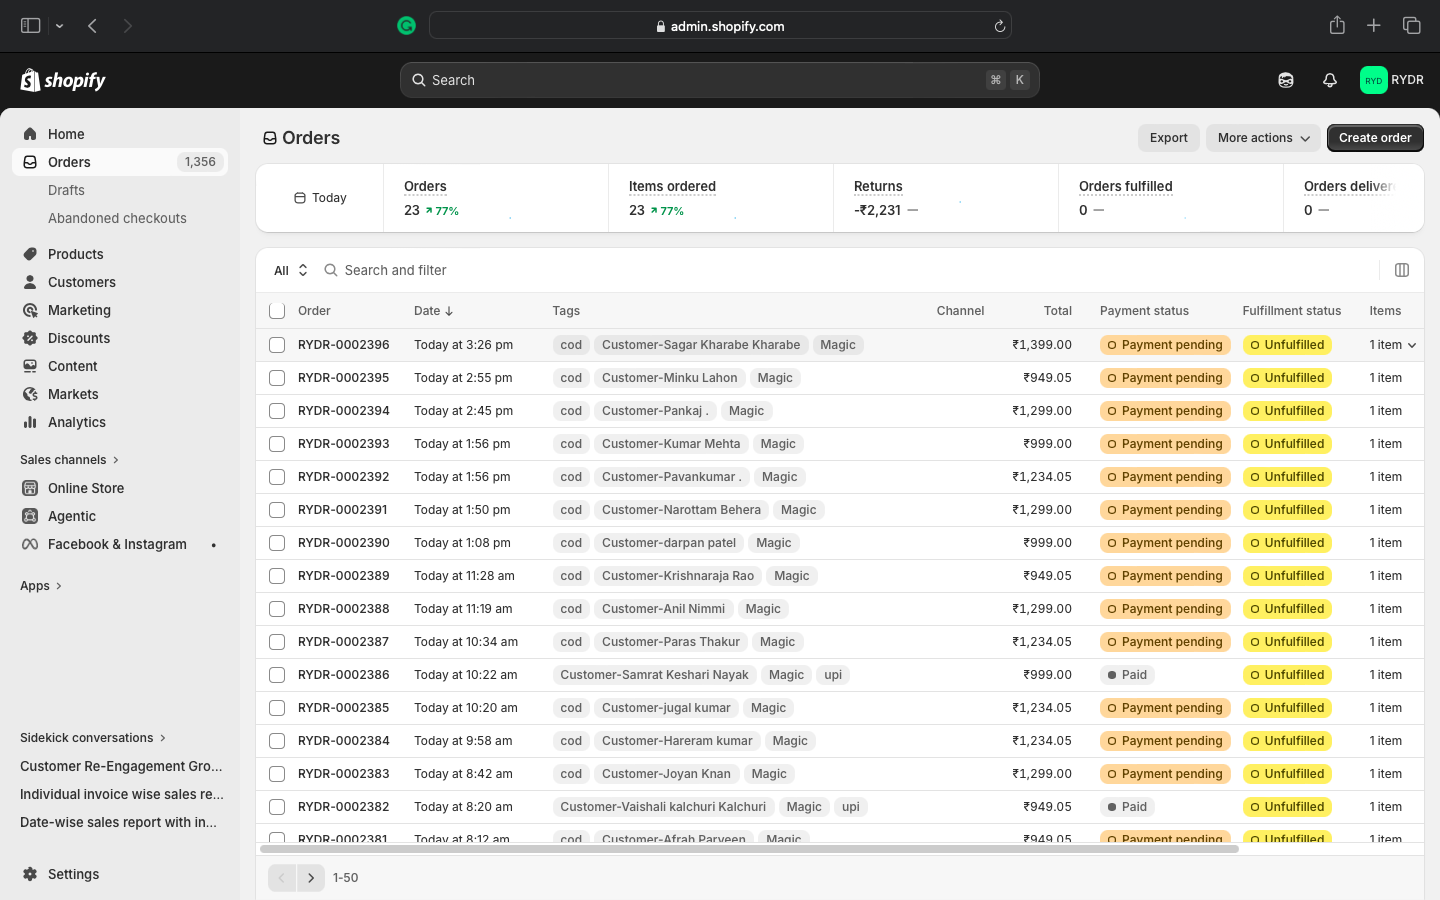
Task: Click the Facebook & Instagram Meta icon
Action: 30,544
